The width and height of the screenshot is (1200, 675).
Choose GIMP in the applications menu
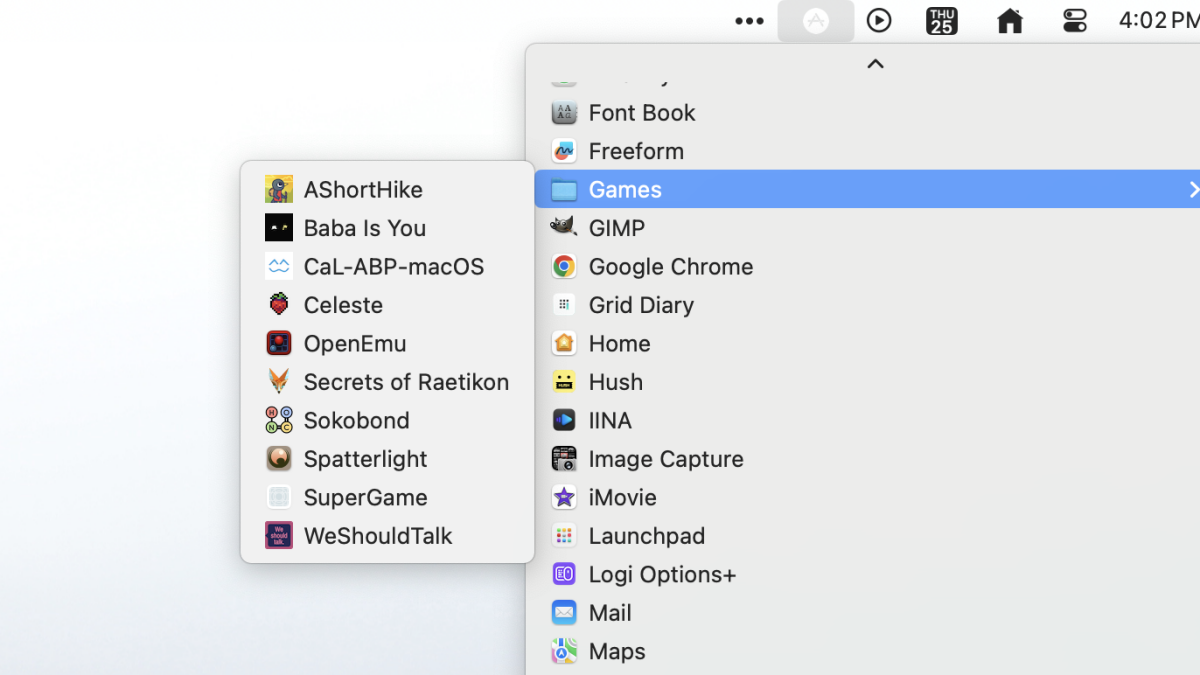616,228
